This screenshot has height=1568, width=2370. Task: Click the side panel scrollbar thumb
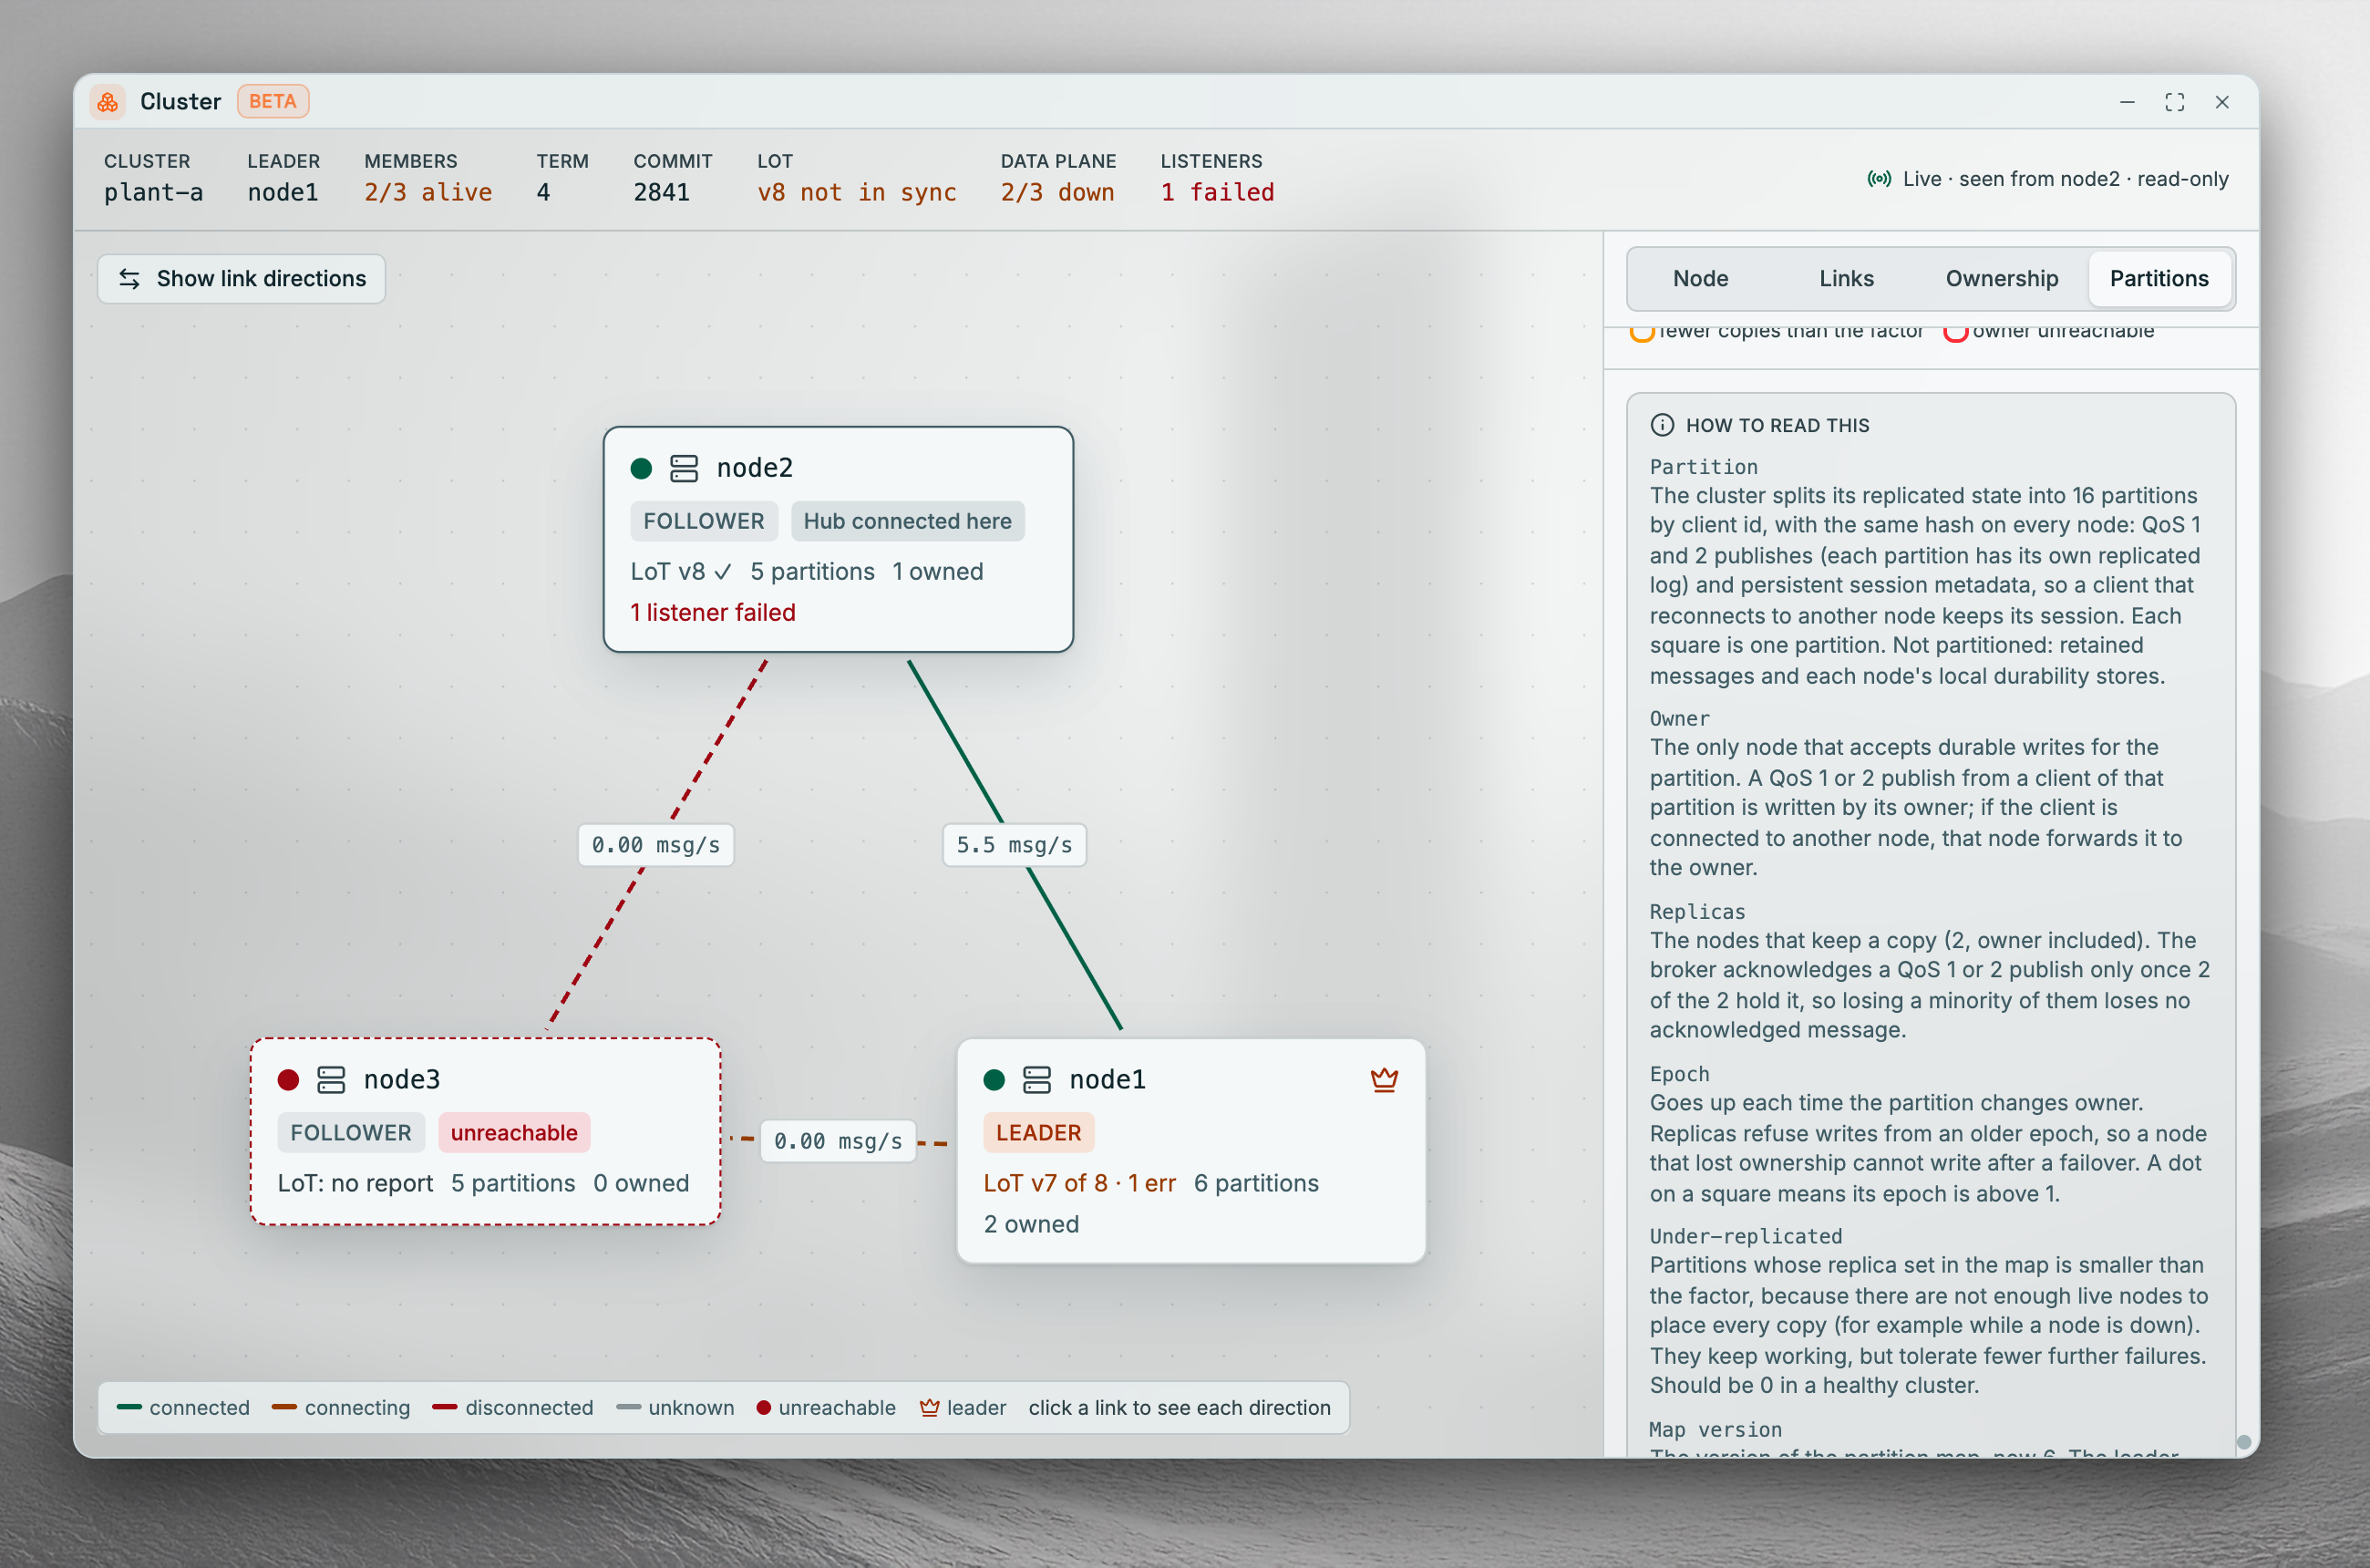coord(2243,1442)
